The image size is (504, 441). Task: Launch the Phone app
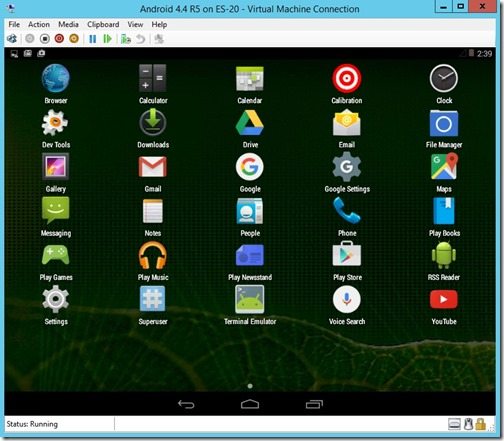click(x=347, y=210)
